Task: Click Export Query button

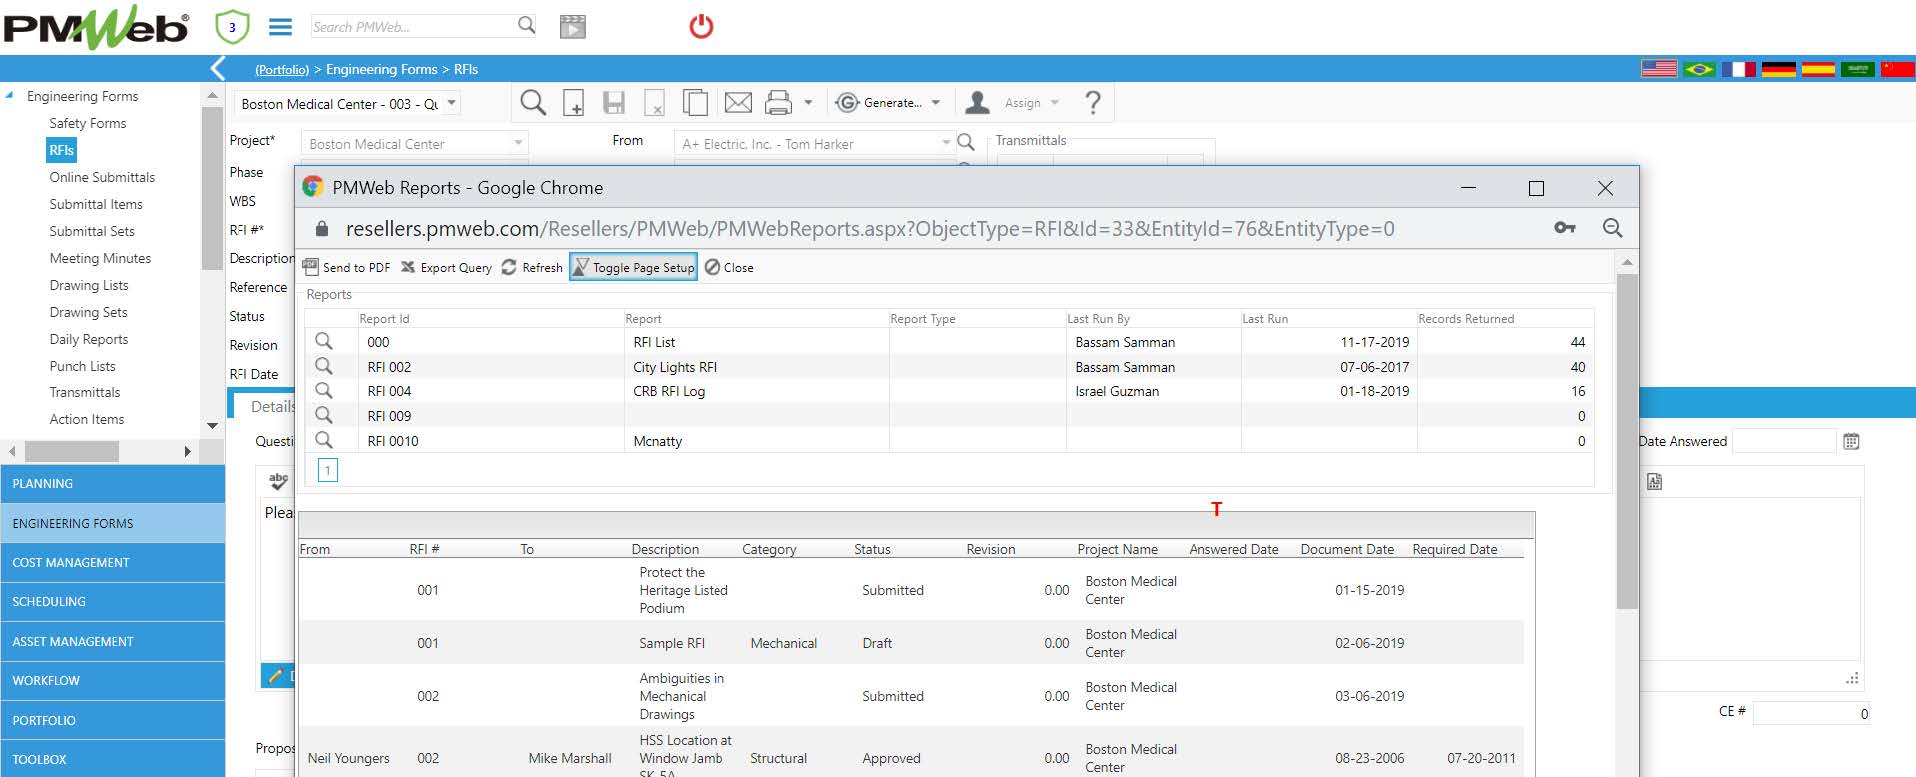Action: click(446, 267)
